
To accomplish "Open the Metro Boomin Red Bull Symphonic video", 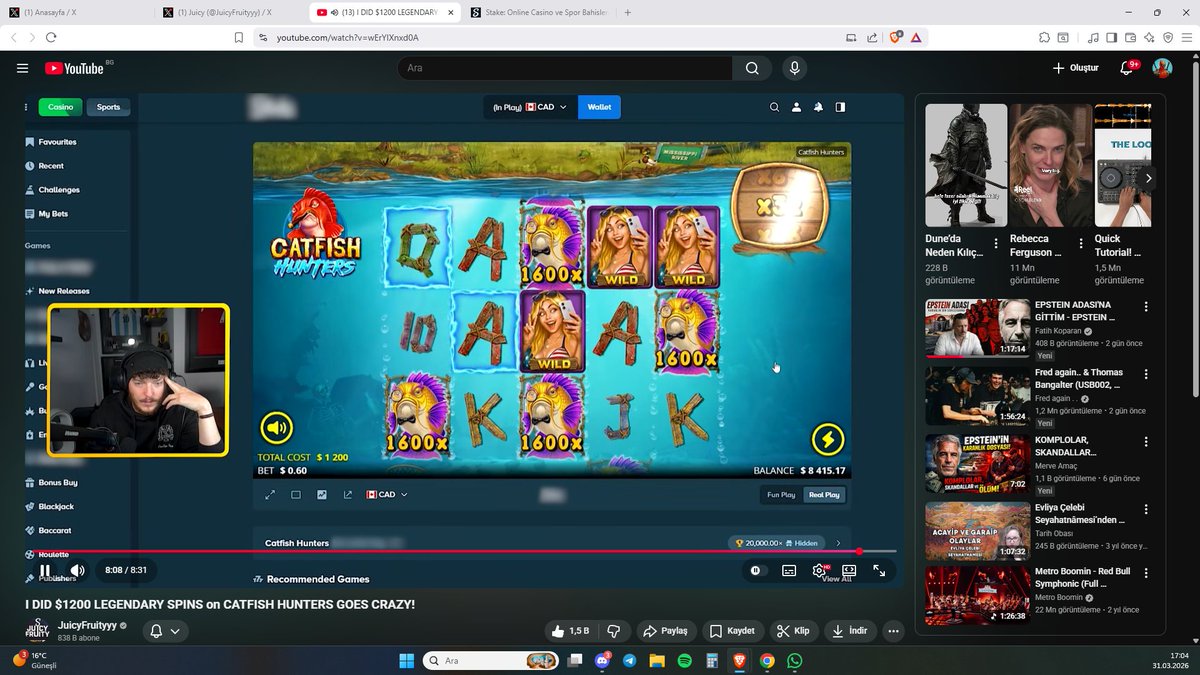I will [977, 595].
